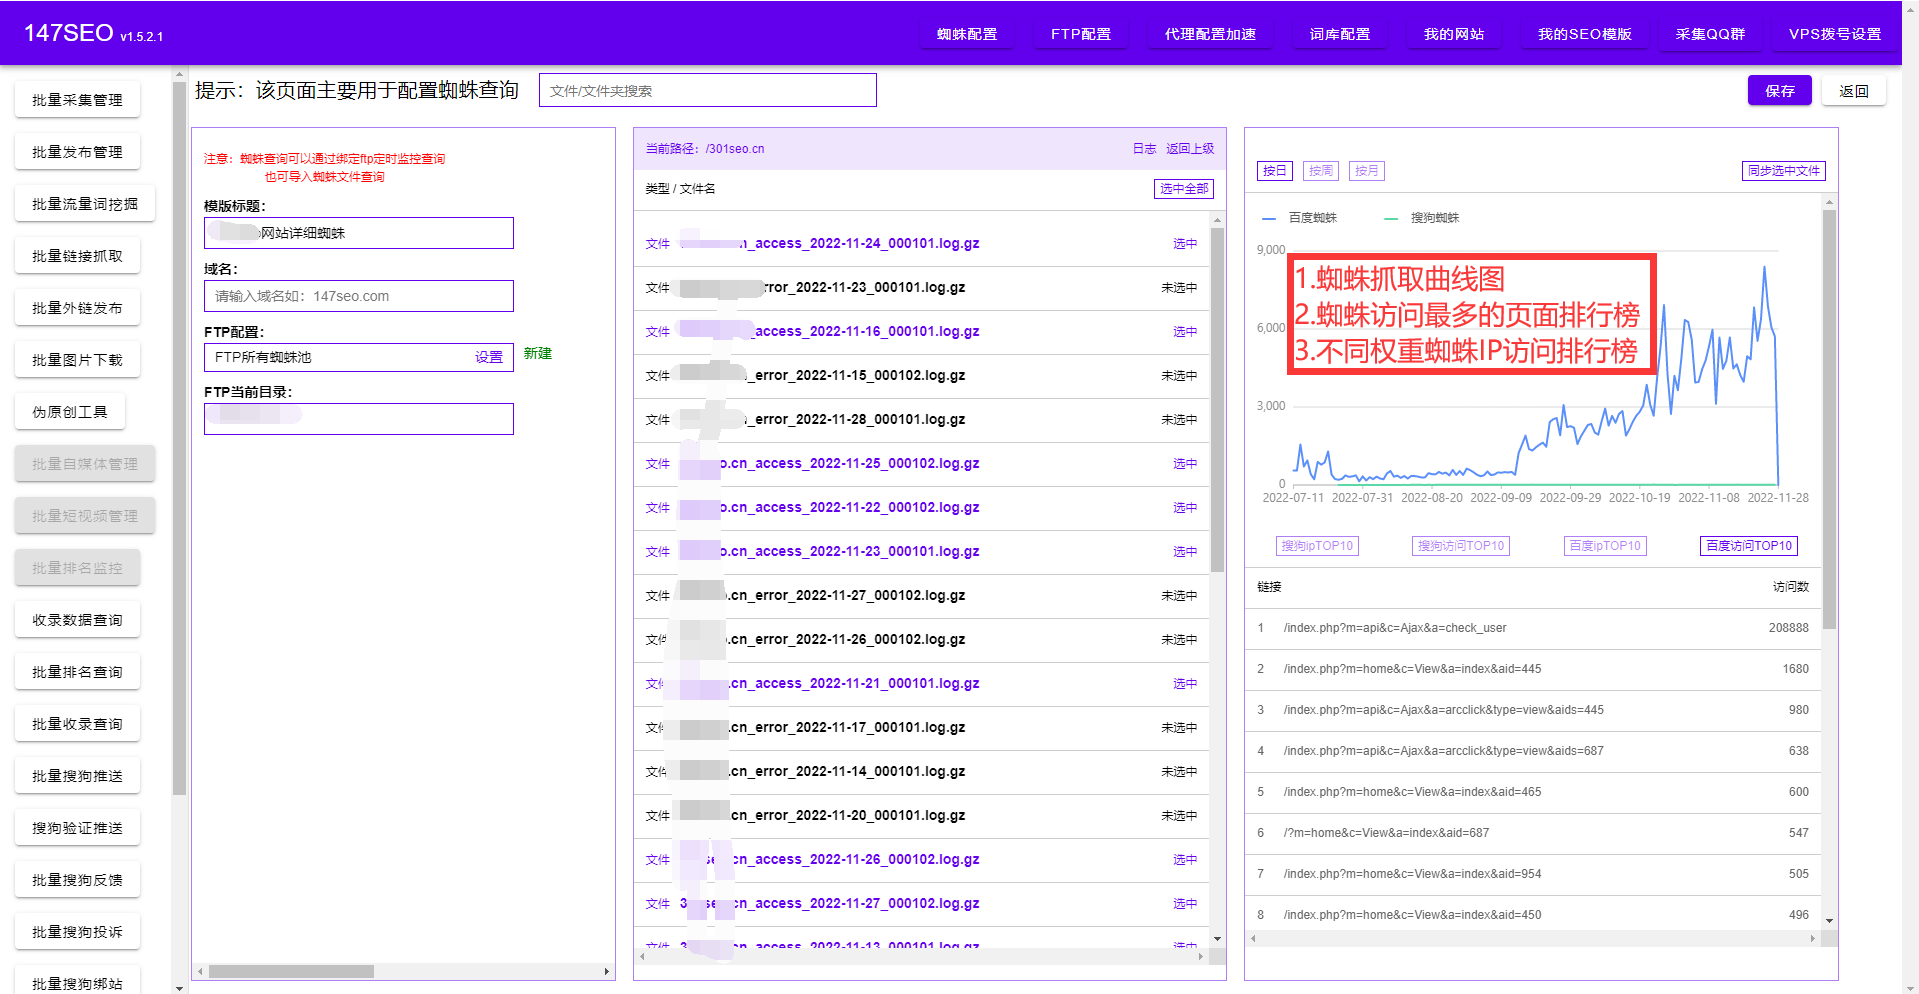This screenshot has width=1919, height=994.
Task: Toggle 选中 for access_2022-11-22_000102.log.gz
Action: (x=1185, y=508)
